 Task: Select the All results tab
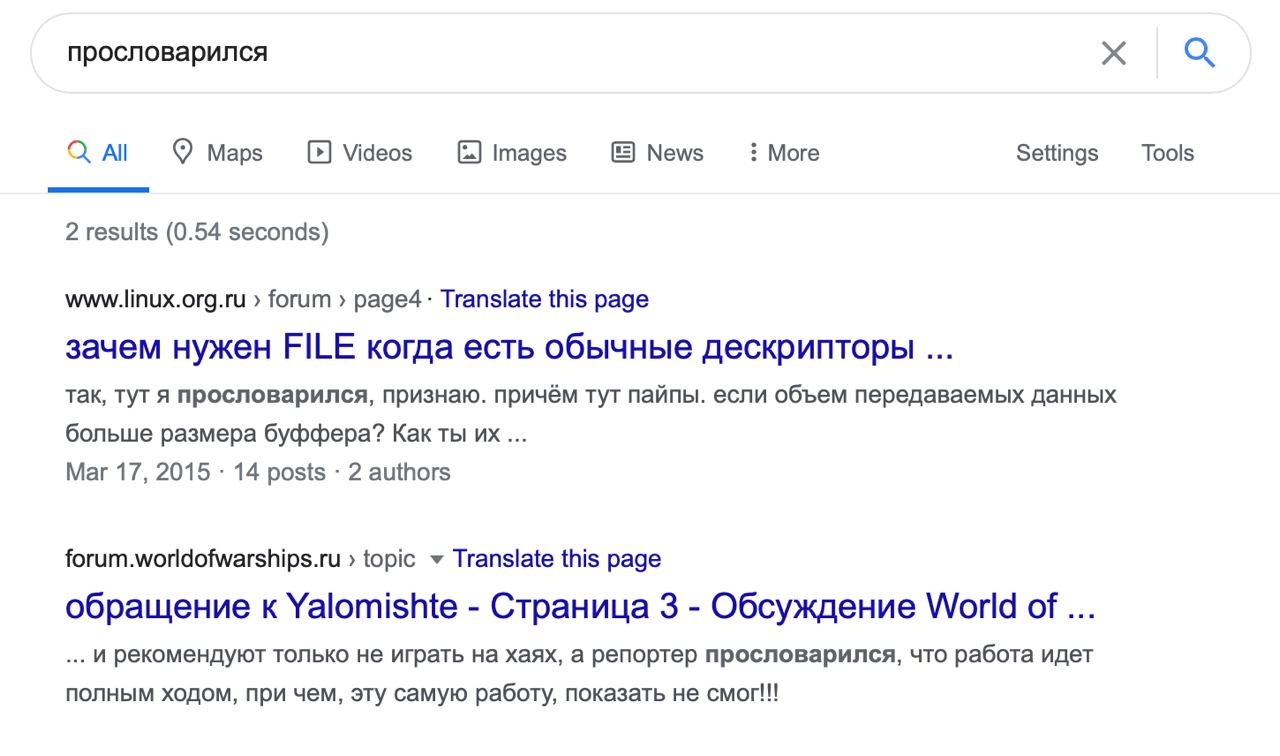click(98, 153)
